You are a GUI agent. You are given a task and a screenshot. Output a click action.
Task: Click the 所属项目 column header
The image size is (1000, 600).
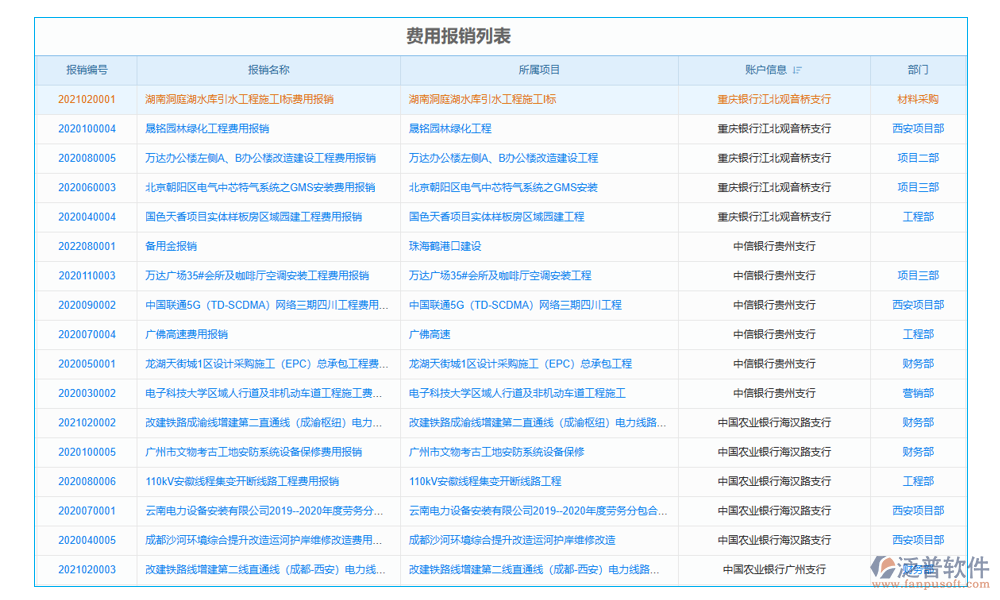pyautogui.click(x=538, y=70)
